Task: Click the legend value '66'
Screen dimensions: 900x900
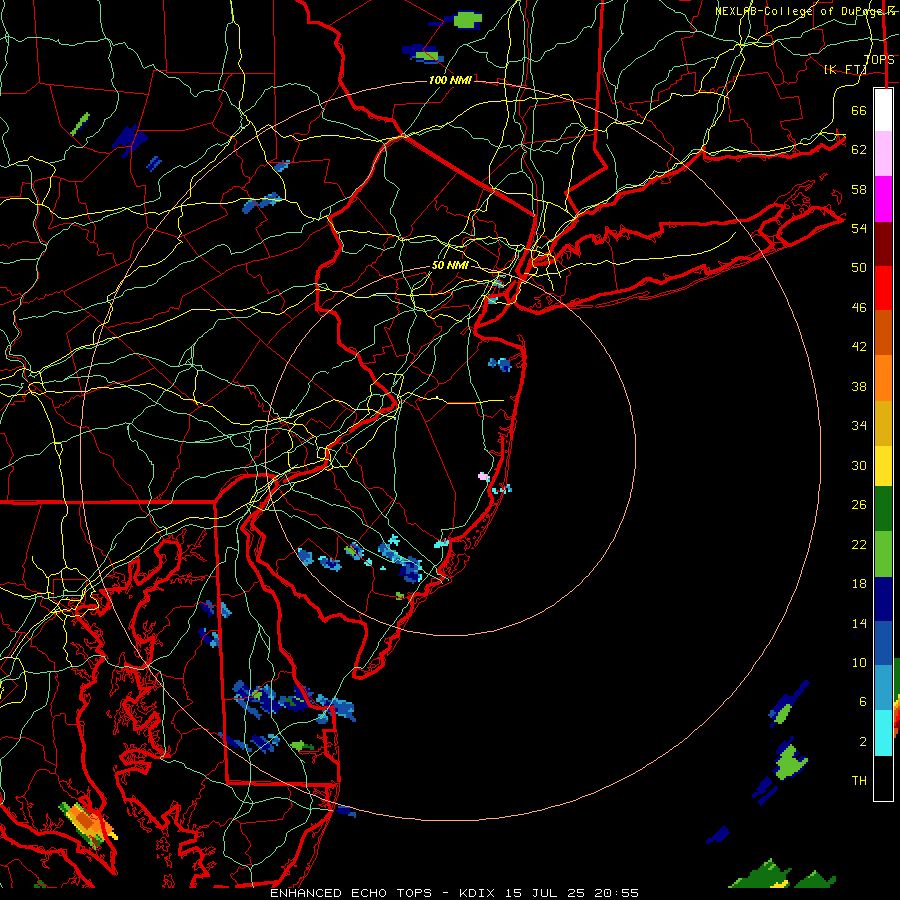Action: (859, 110)
